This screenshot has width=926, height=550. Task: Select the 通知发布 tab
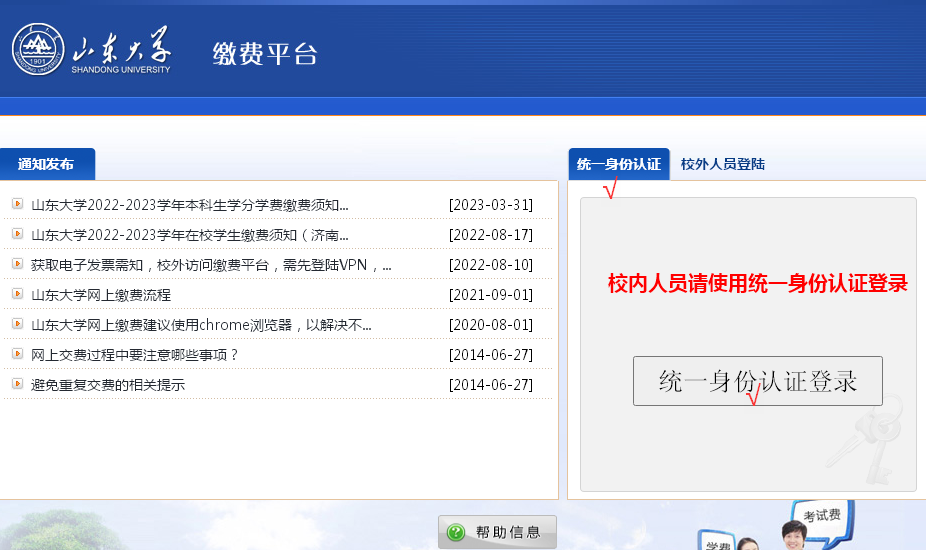(47, 164)
